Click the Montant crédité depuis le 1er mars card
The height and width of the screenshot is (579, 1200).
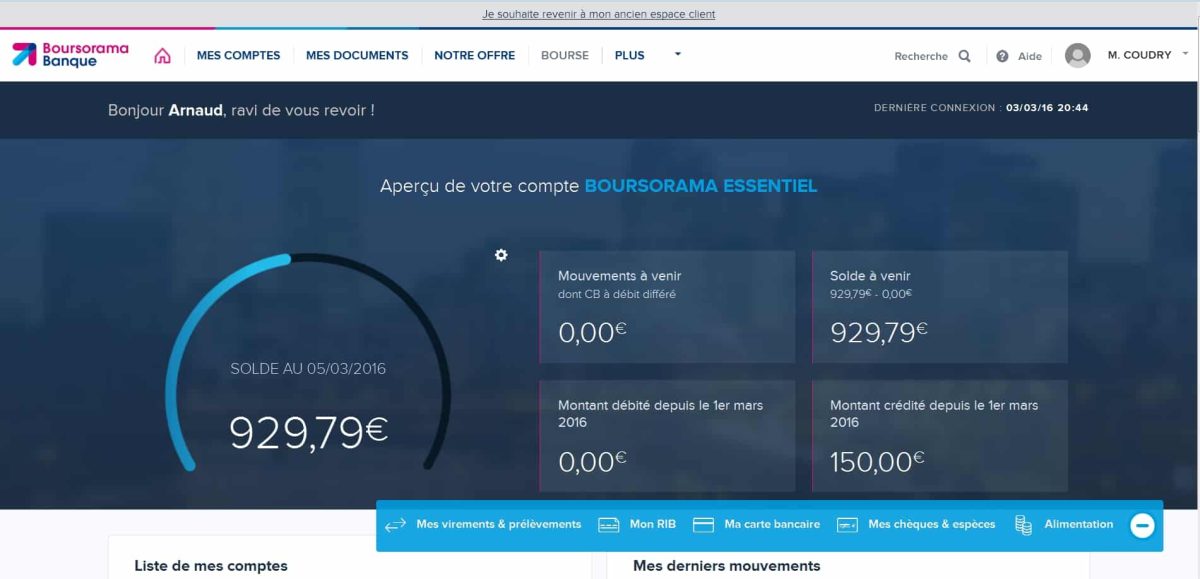coord(940,435)
